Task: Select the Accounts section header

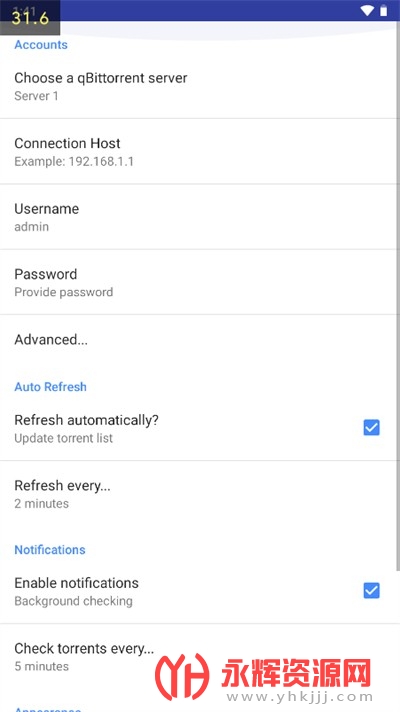Action: pyautogui.click(x=41, y=44)
